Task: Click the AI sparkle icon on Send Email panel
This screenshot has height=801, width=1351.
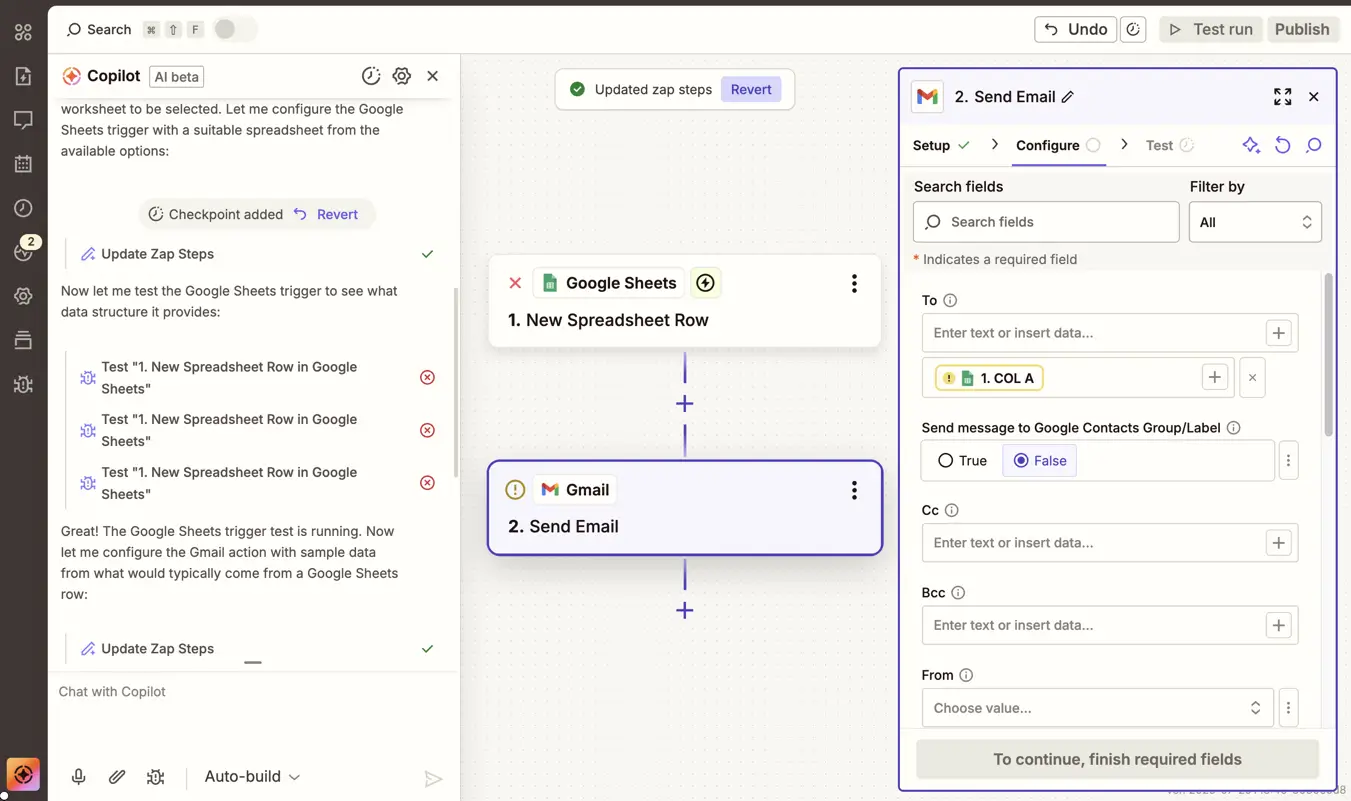Action: [1251, 145]
